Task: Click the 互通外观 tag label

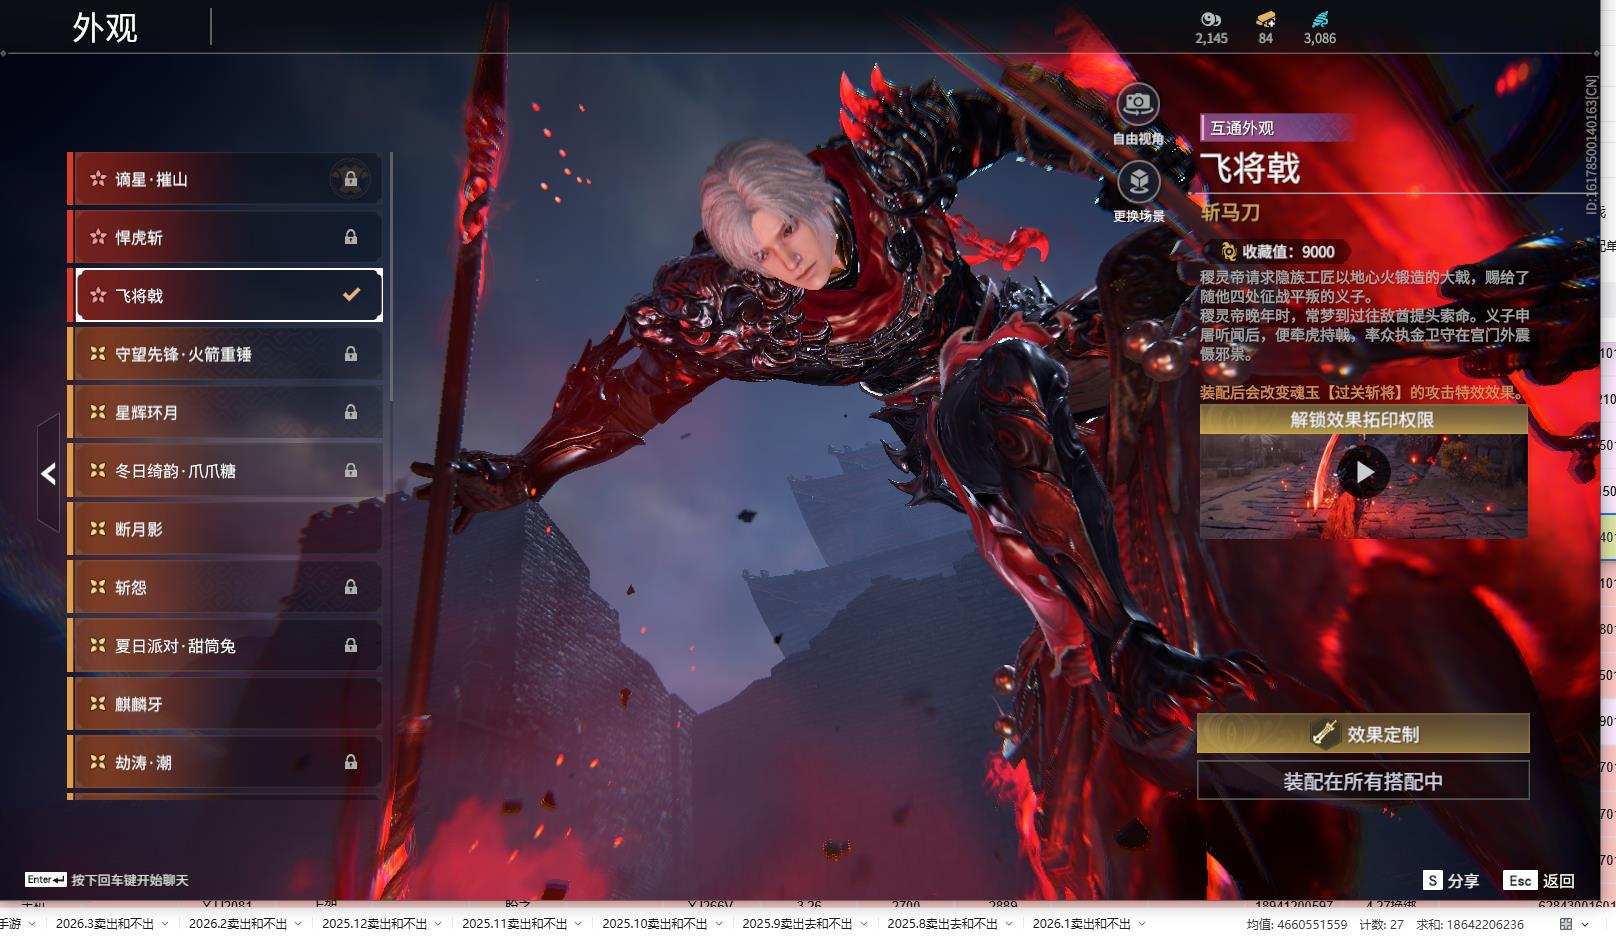Action: [1242, 128]
